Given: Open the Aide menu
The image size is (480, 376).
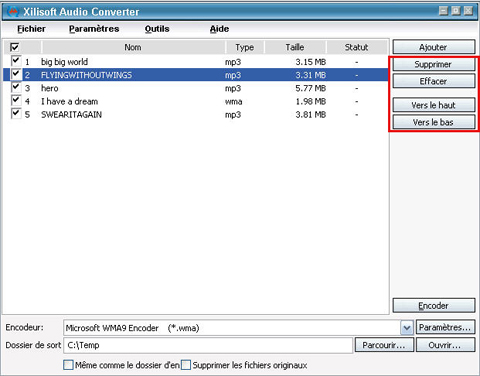Looking at the screenshot, I should 219,29.
